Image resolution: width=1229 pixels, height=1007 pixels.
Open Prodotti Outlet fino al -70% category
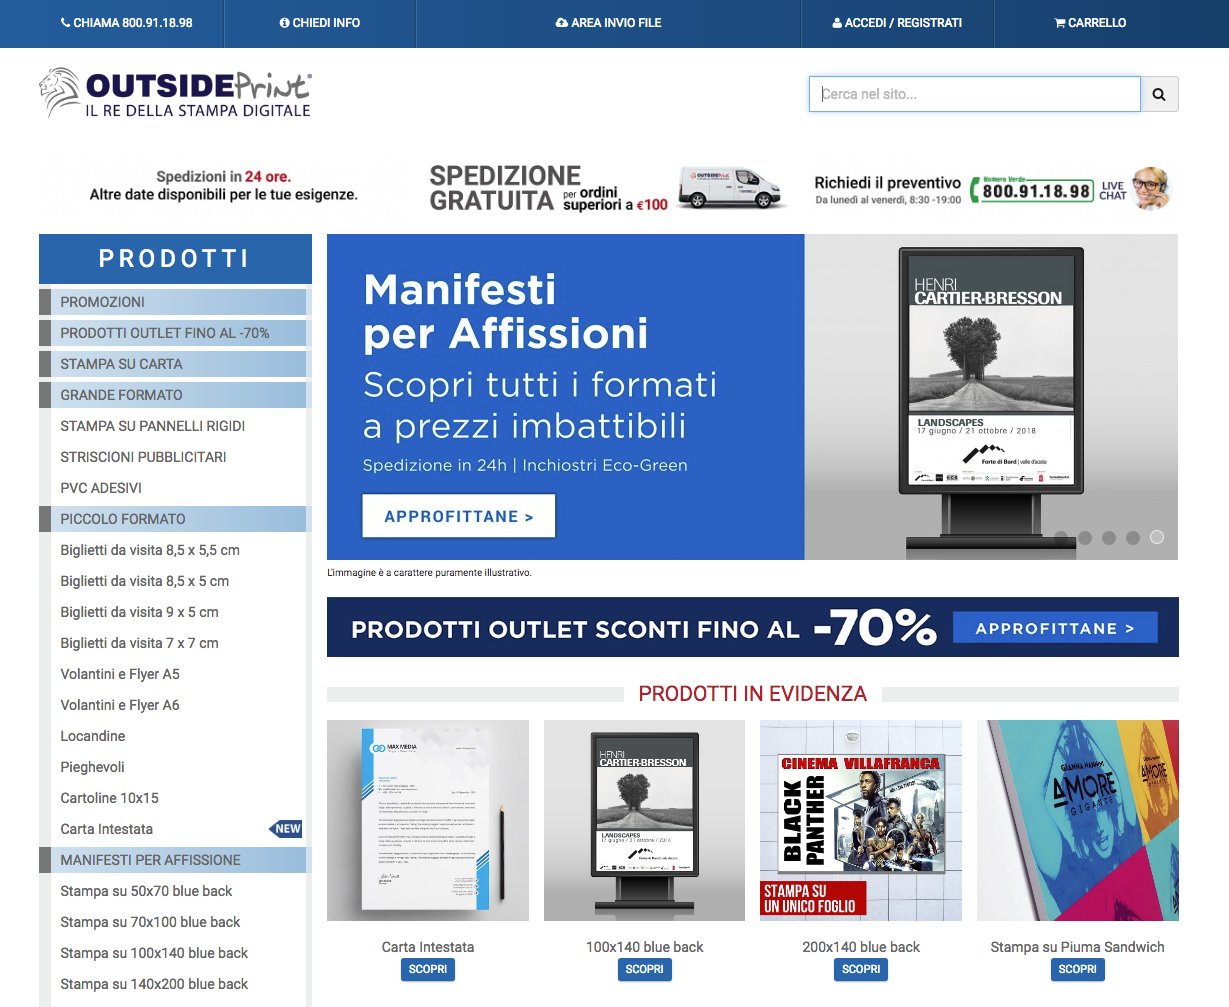[x=173, y=333]
